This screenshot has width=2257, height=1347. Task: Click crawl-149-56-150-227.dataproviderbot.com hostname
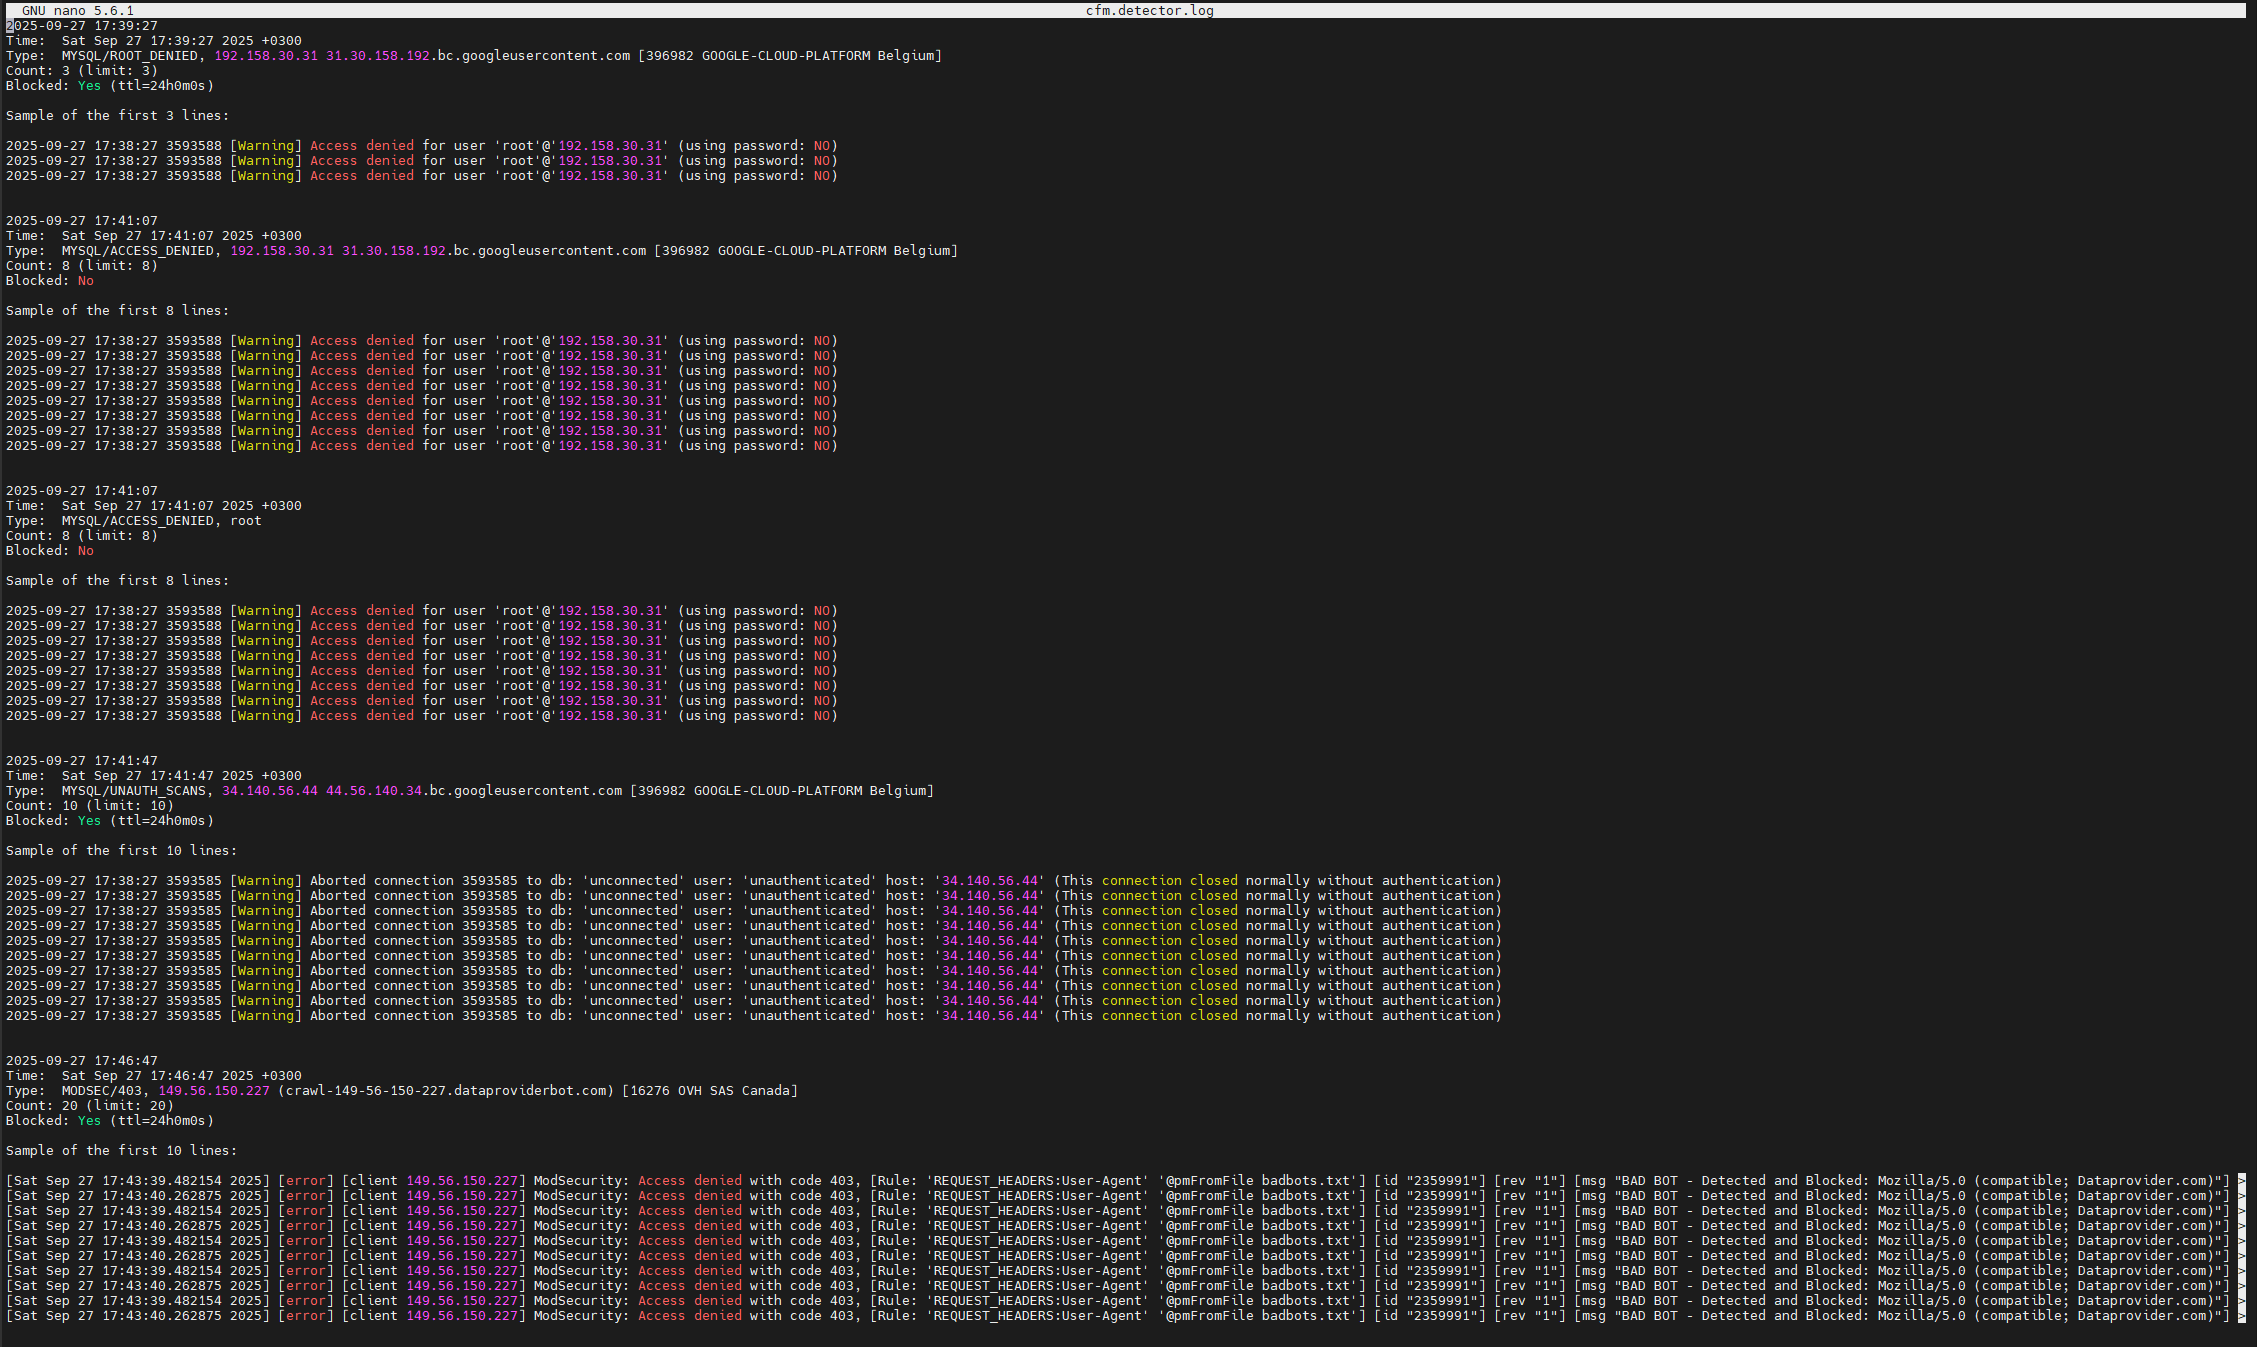446,1091
